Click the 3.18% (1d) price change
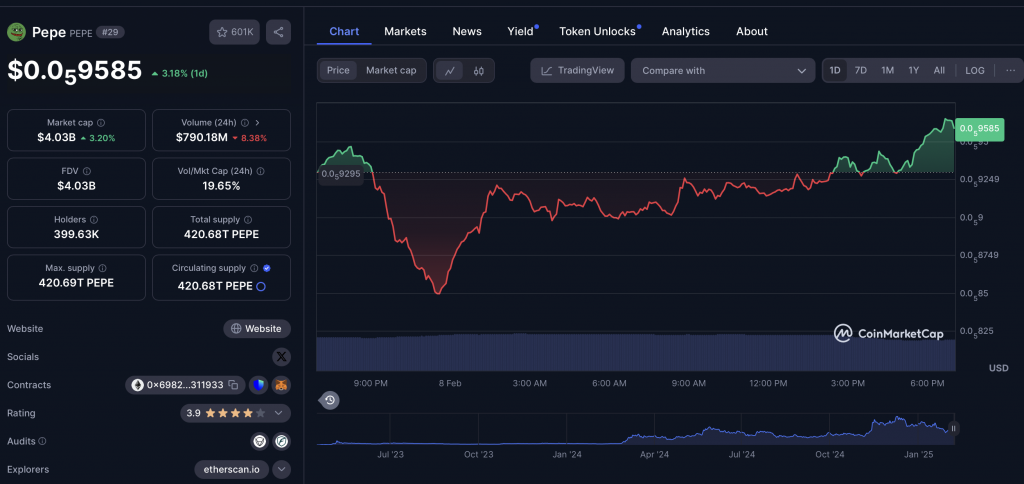The width and height of the screenshot is (1024, 484). coord(180,73)
